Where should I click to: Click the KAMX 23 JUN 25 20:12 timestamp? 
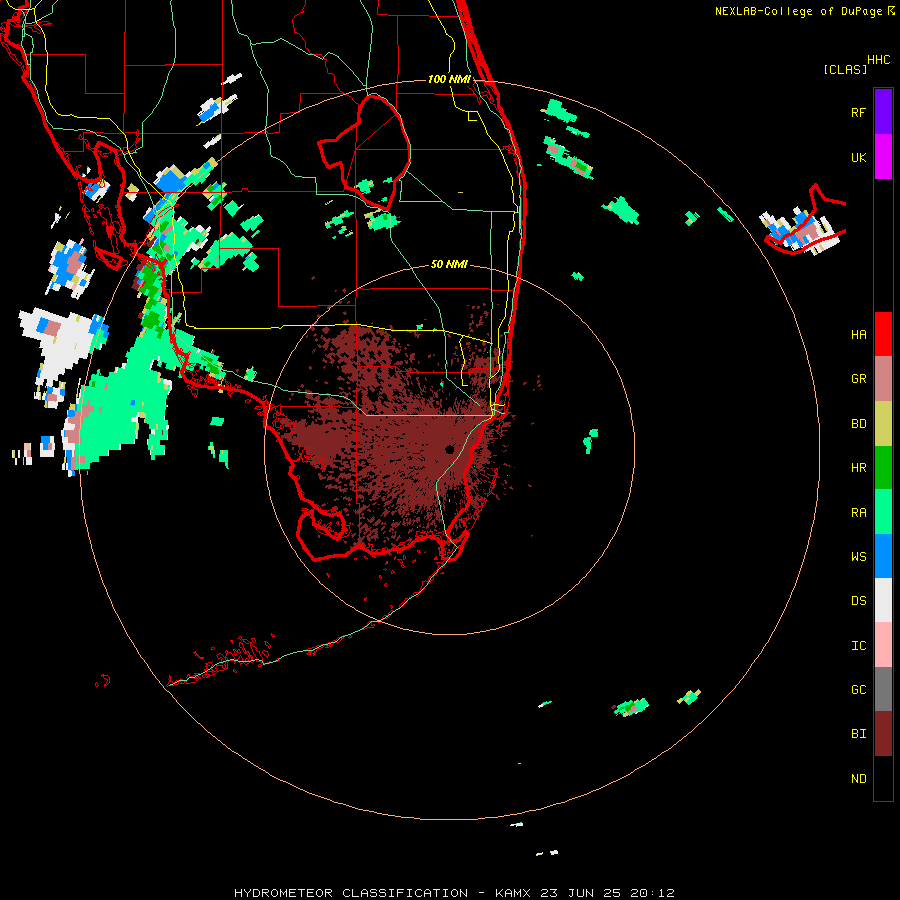pyautogui.click(x=584, y=893)
